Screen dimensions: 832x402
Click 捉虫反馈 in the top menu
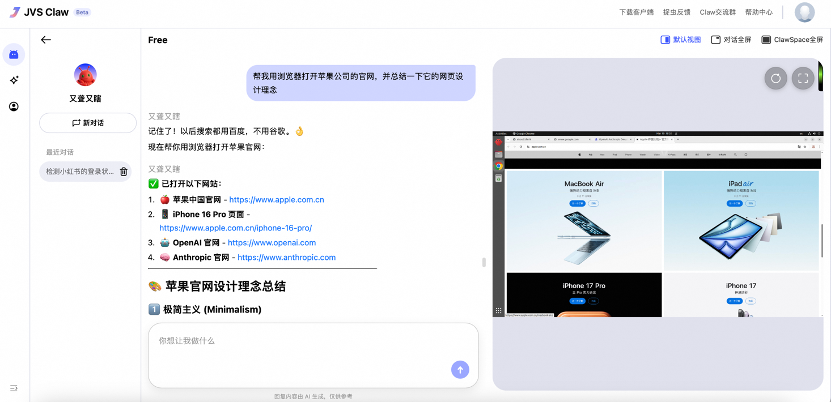coord(679,13)
